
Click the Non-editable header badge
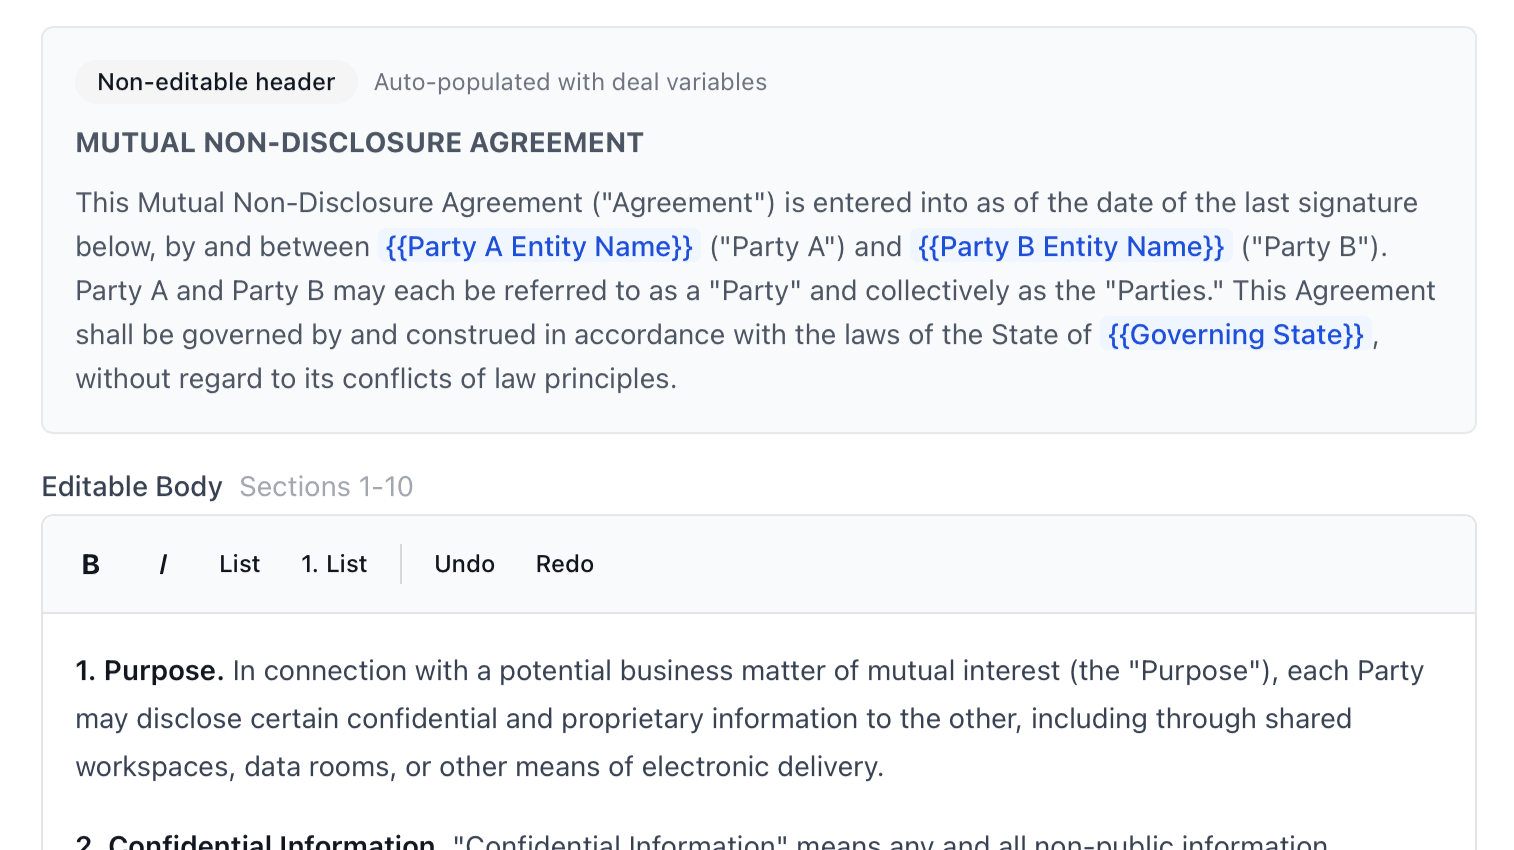click(216, 82)
